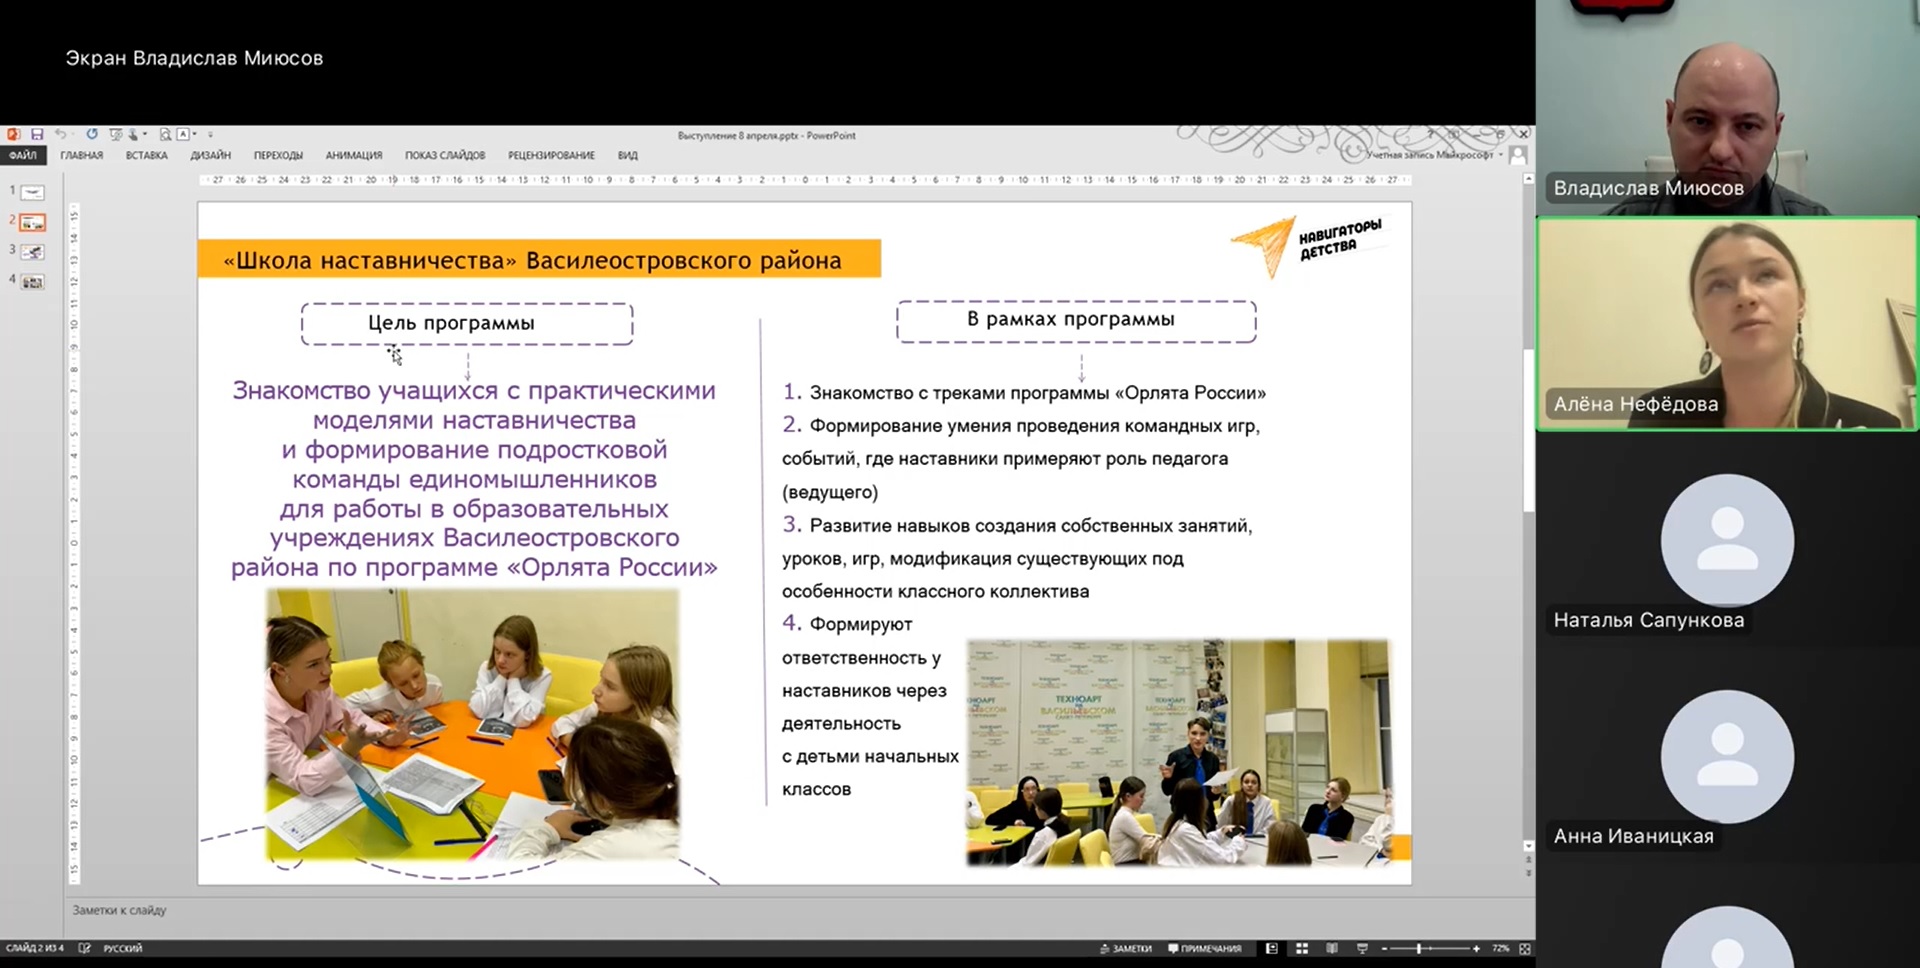Click the slide title «Школа наставничества» banner
The width and height of the screenshot is (1920, 968).
[539, 260]
